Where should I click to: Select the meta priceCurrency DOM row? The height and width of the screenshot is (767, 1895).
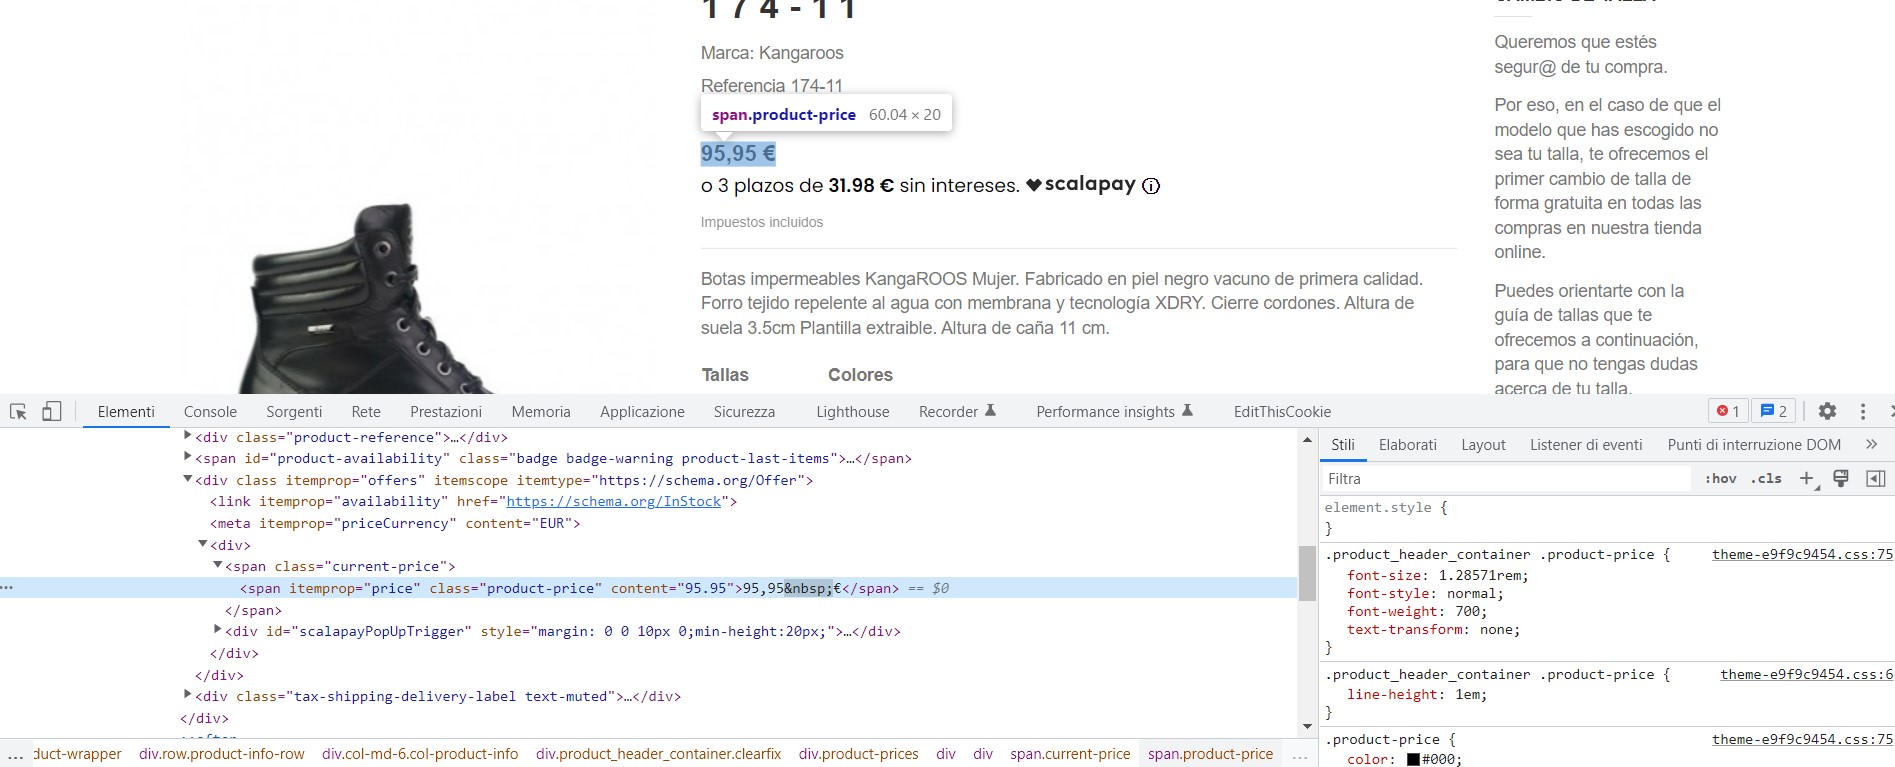(x=395, y=523)
